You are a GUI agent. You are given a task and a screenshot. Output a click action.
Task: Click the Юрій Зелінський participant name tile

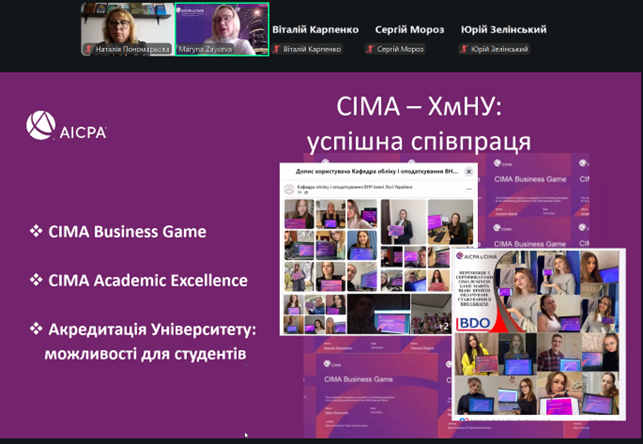503,30
